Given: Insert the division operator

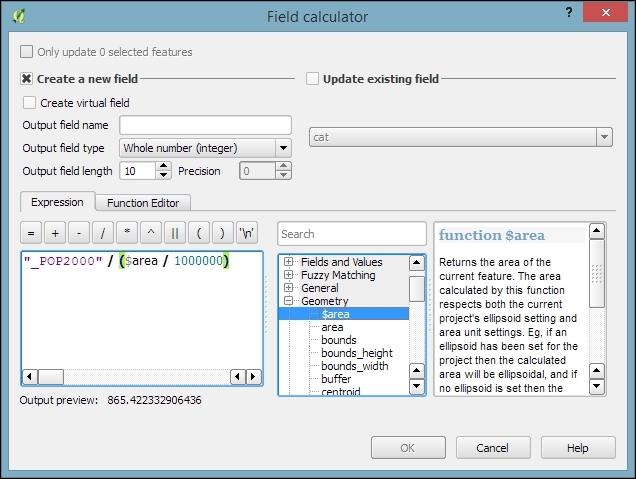Looking at the screenshot, I should pos(103,233).
